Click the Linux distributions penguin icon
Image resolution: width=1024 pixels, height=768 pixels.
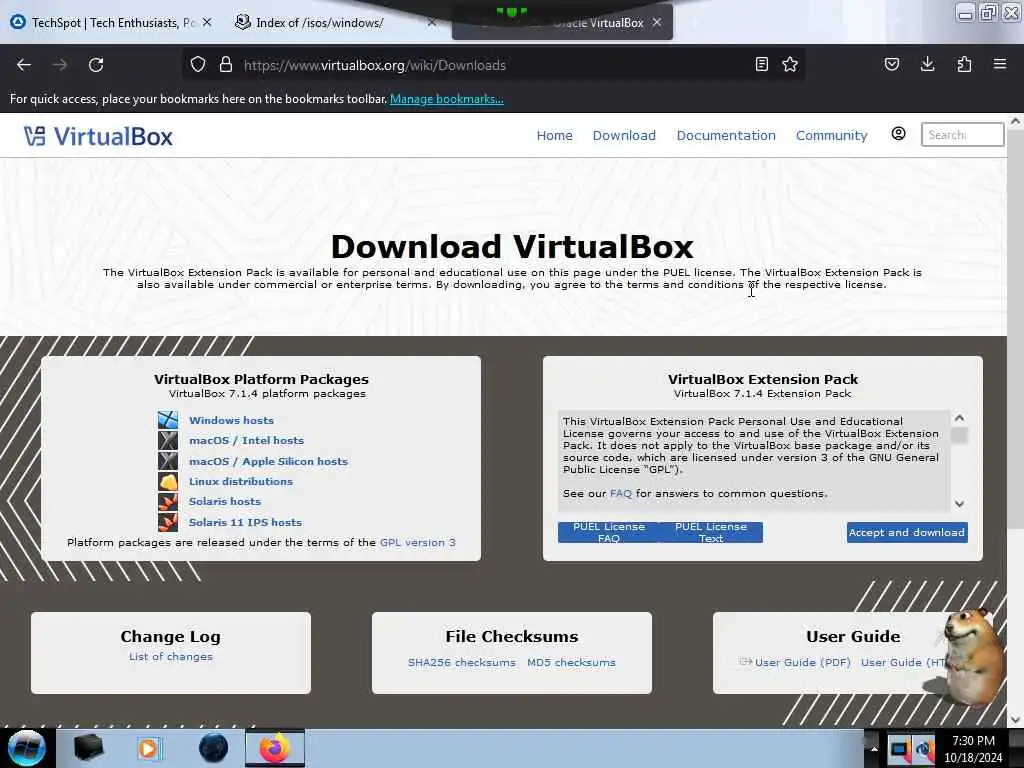pyautogui.click(x=168, y=481)
